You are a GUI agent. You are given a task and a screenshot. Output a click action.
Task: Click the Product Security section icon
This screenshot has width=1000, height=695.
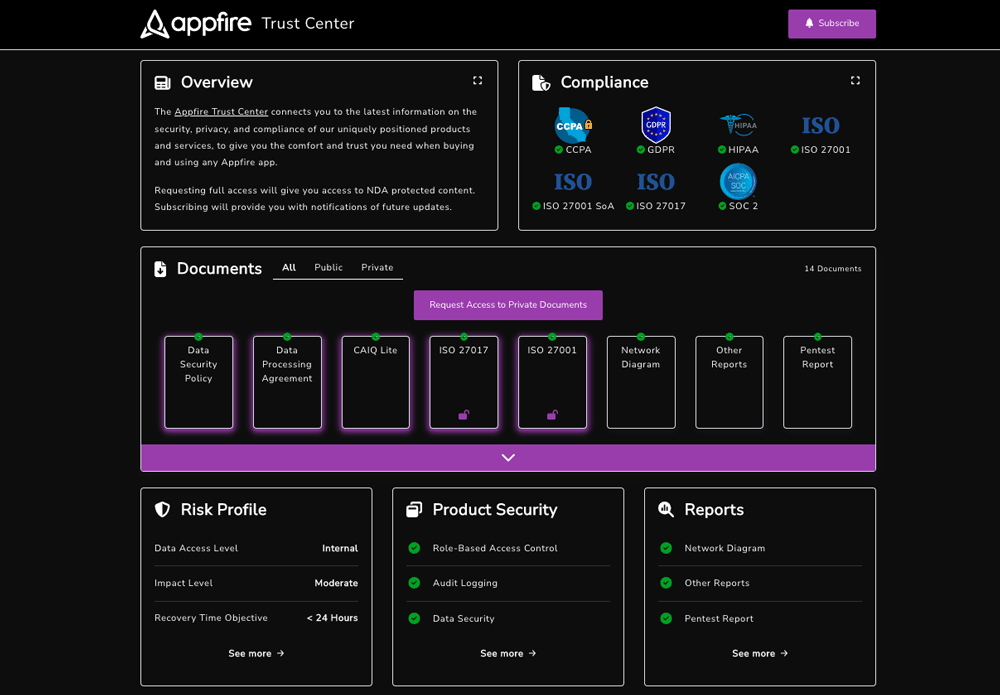[414, 509]
